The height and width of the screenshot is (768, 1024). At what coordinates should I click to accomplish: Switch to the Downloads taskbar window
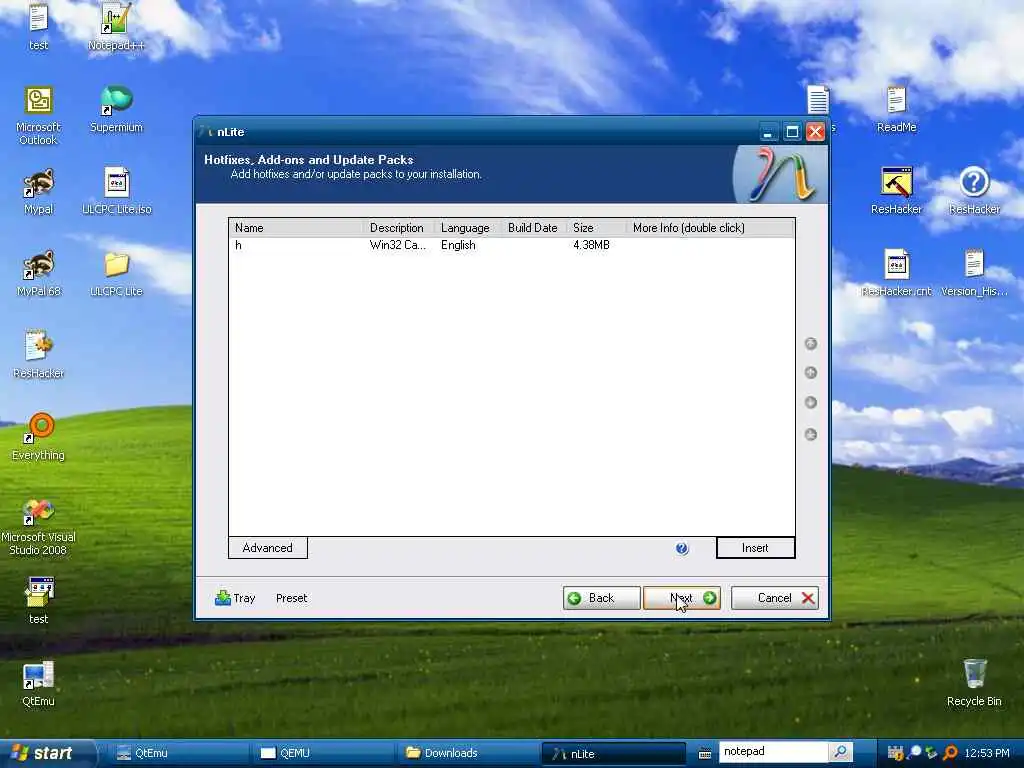(x=467, y=753)
